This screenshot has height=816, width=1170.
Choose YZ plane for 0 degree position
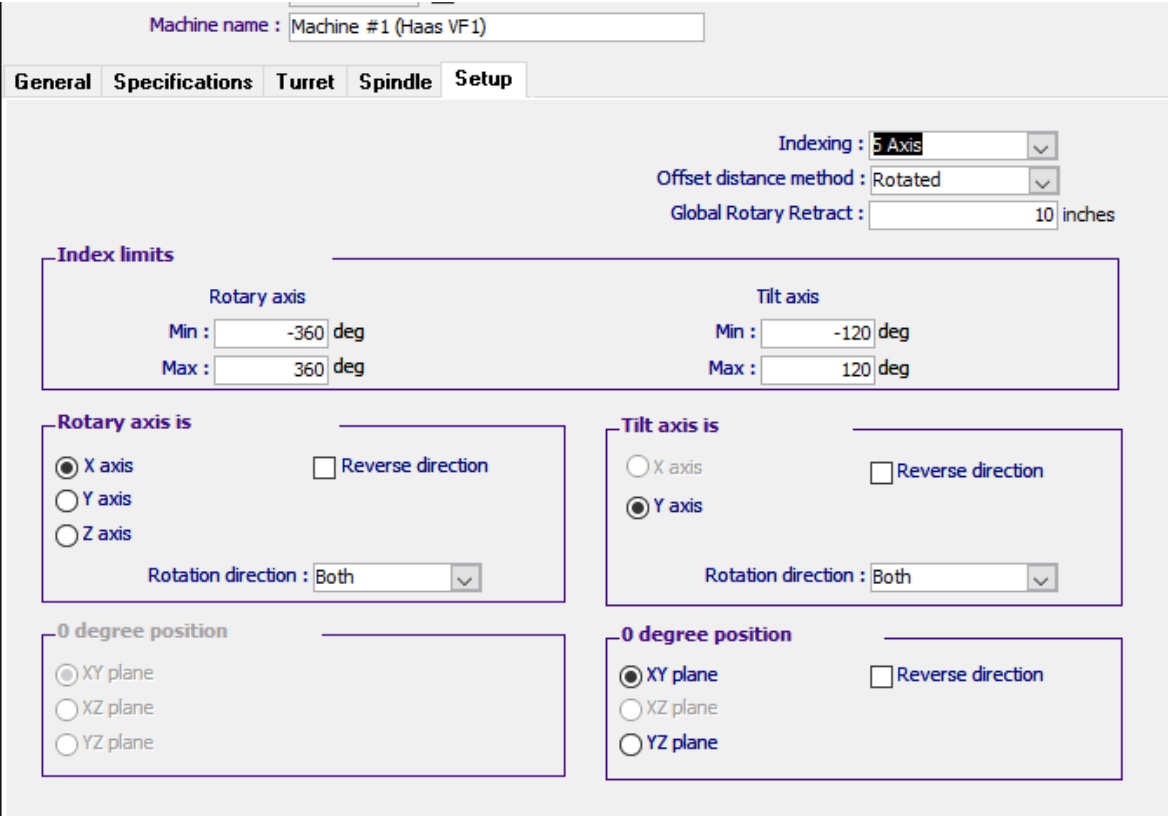coord(631,744)
